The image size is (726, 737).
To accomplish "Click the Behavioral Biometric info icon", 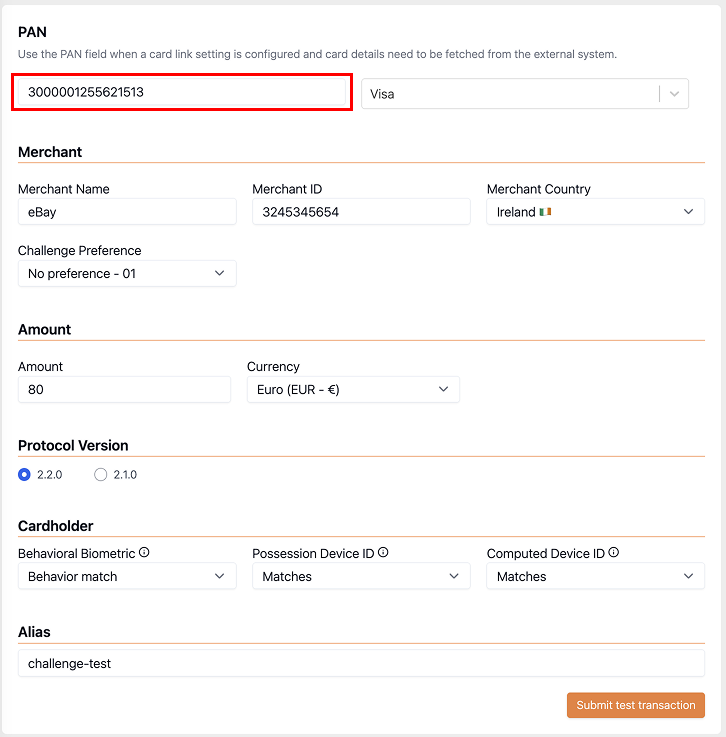I will [144, 552].
